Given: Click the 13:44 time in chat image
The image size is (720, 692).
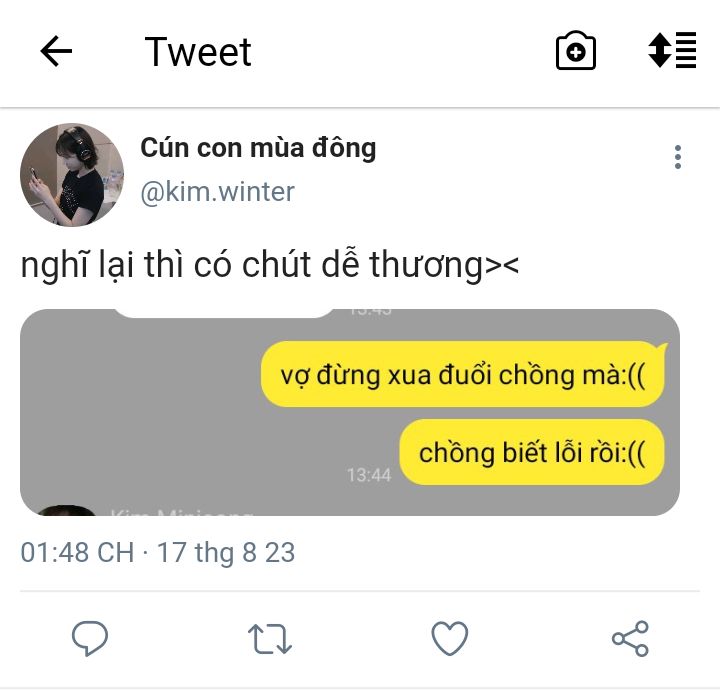Looking at the screenshot, I should pyautogui.click(x=369, y=475).
